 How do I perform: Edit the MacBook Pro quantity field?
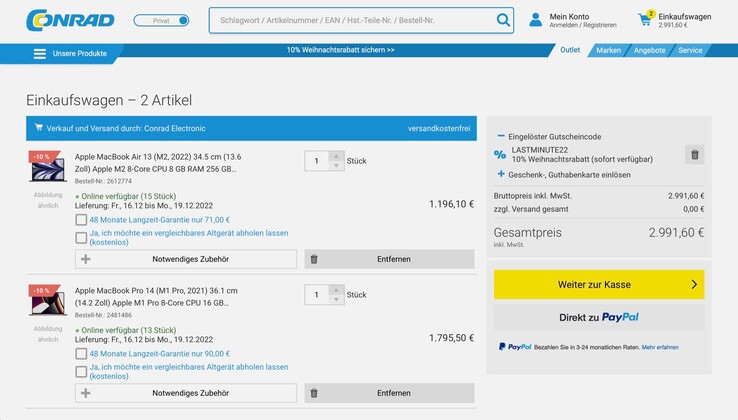pyautogui.click(x=317, y=295)
